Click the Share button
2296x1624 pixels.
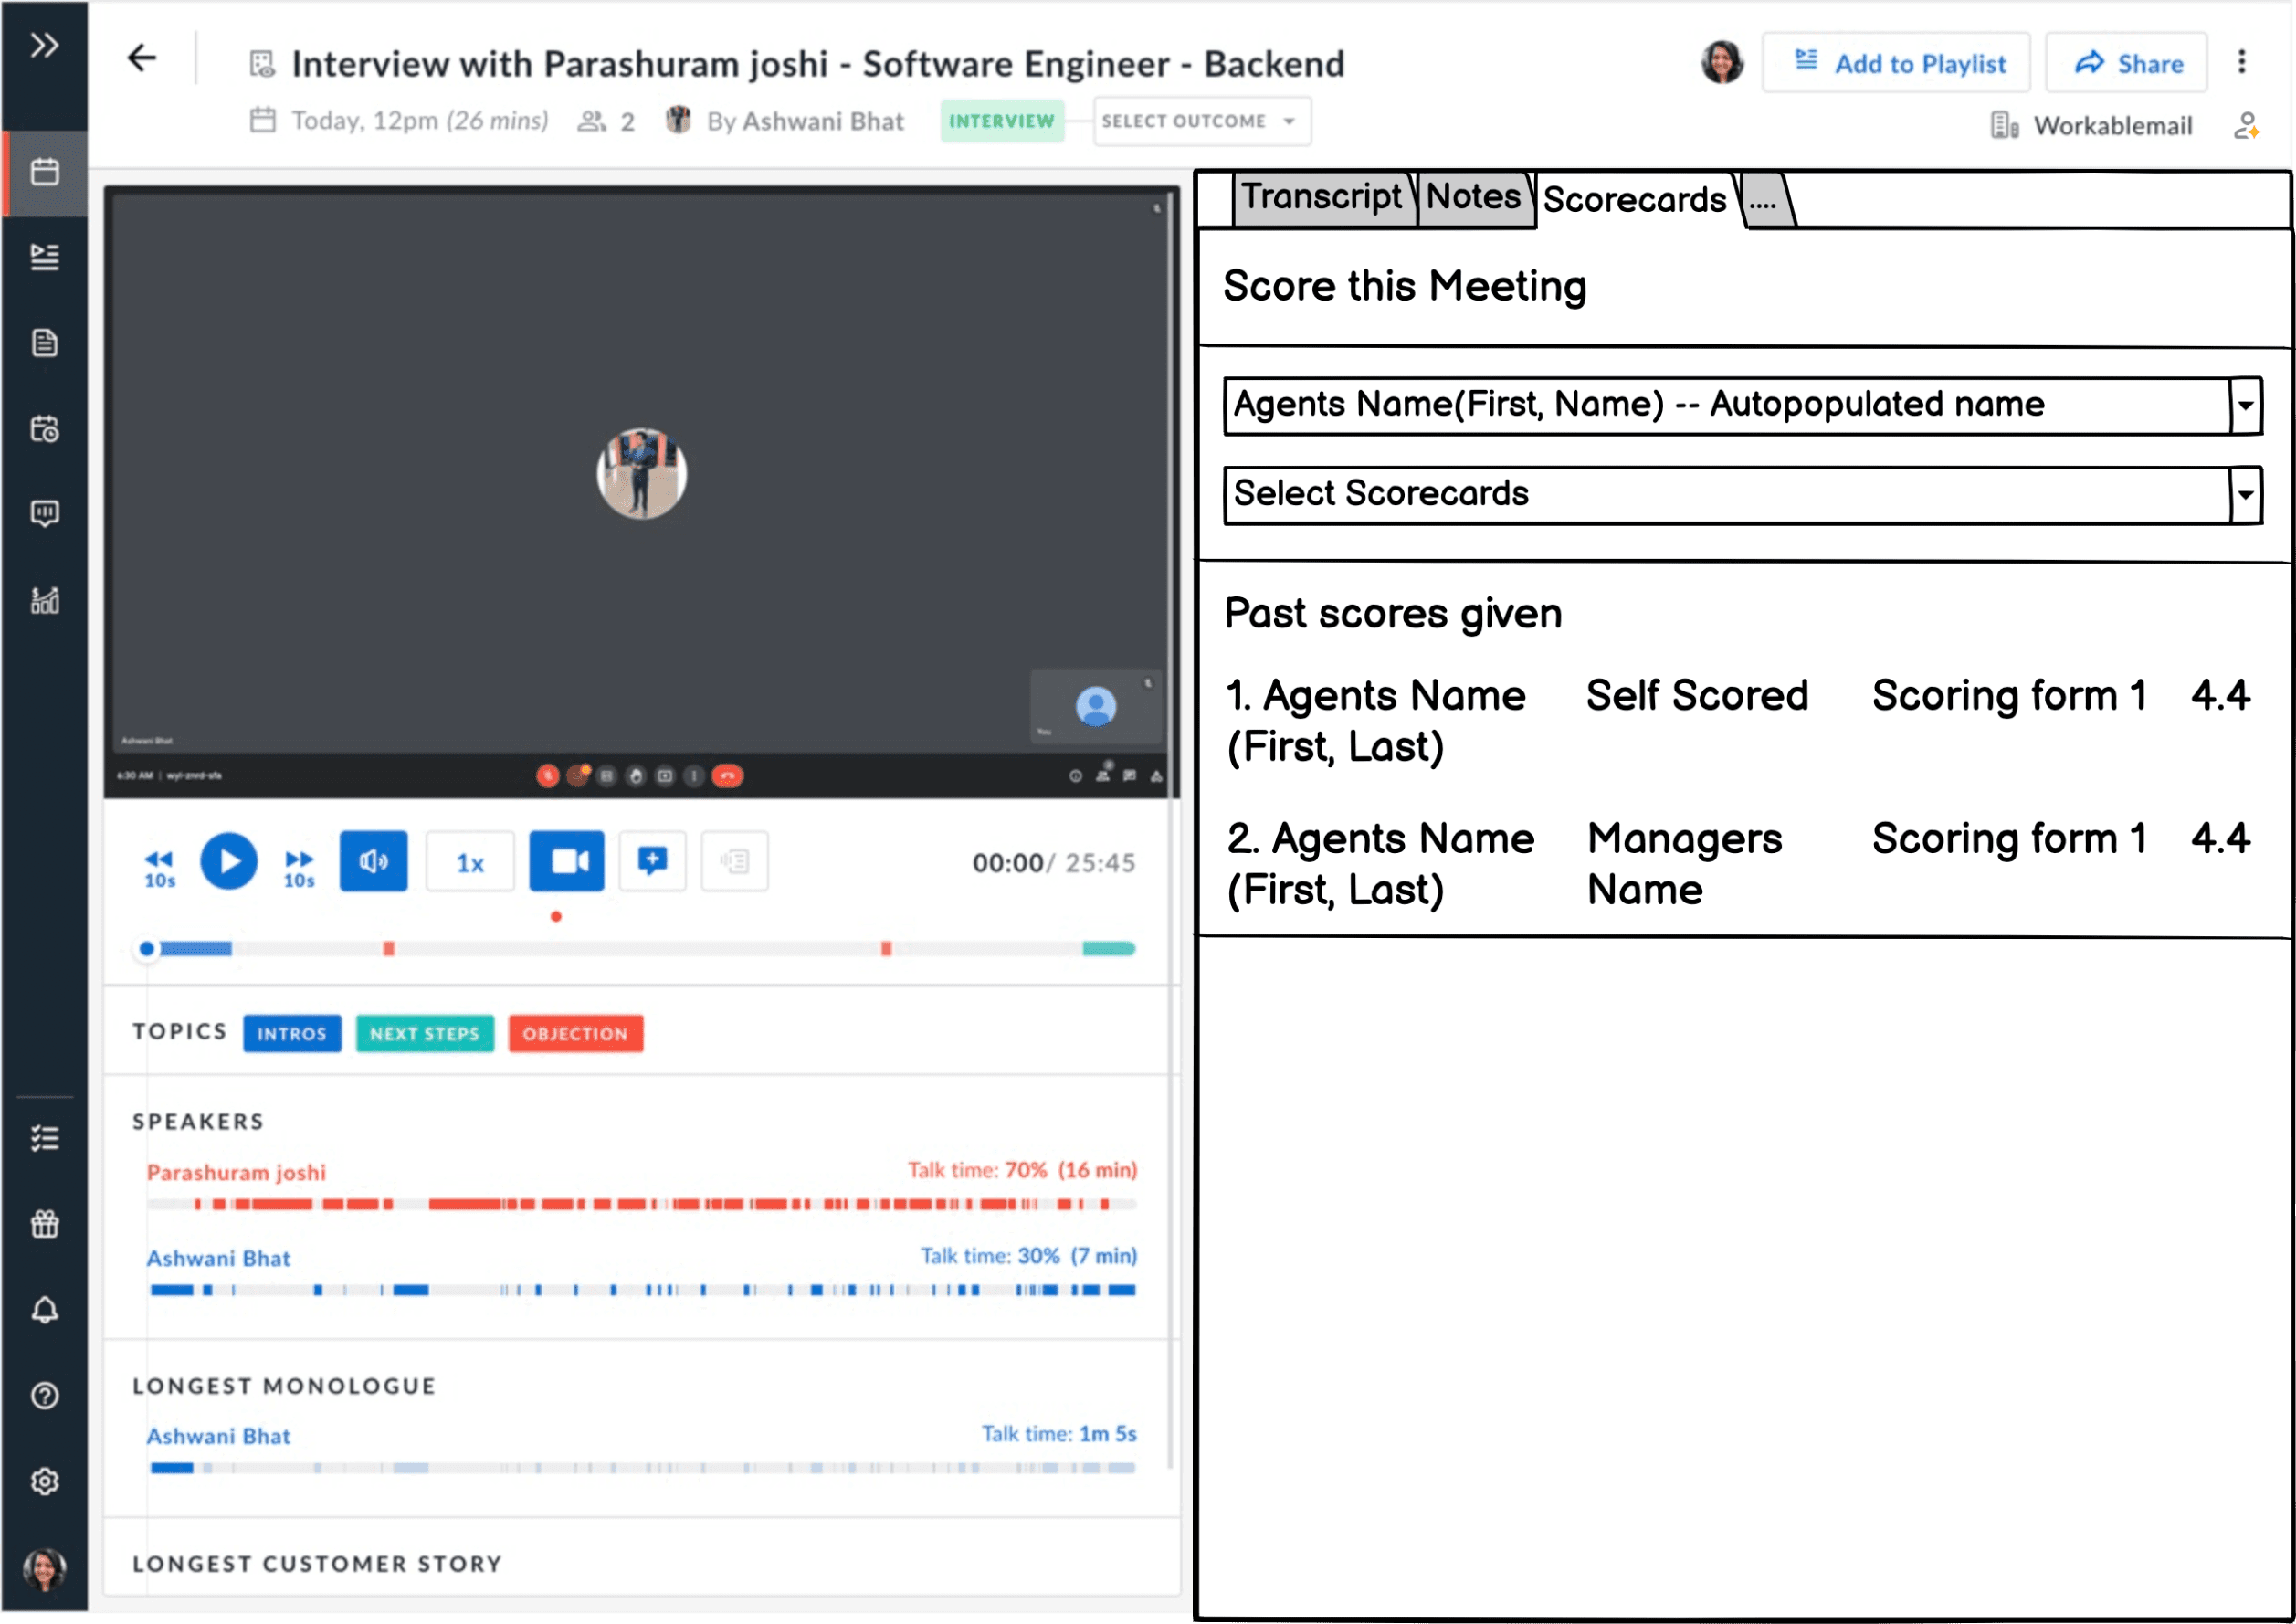click(2127, 63)
